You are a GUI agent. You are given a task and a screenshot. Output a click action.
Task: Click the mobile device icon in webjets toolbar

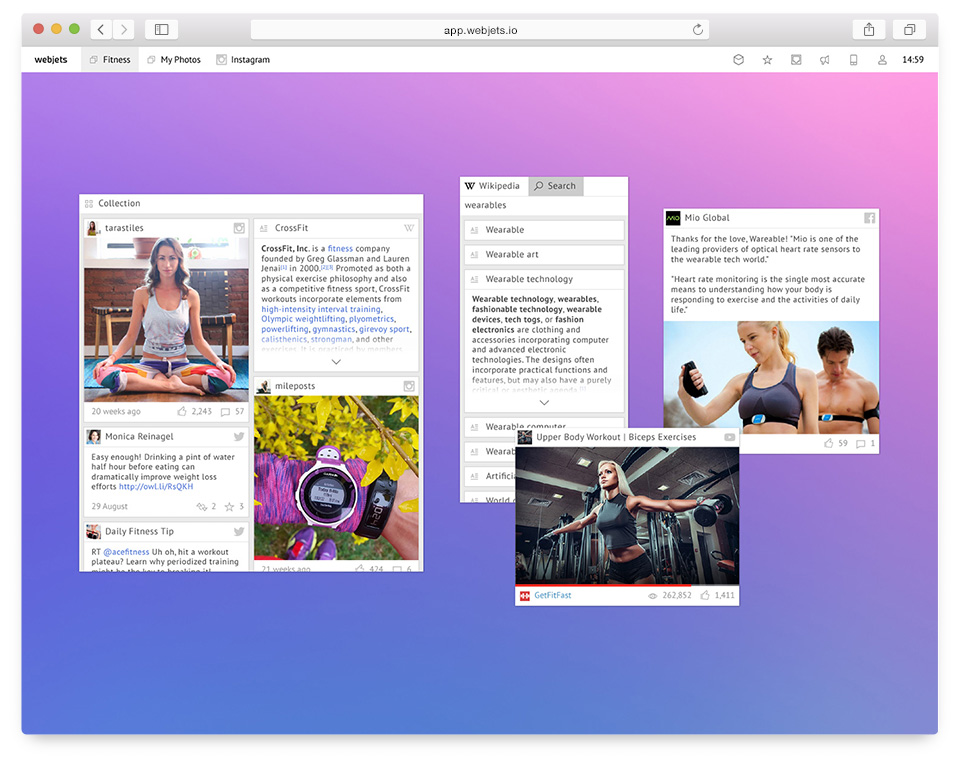(x=853, y=59)
